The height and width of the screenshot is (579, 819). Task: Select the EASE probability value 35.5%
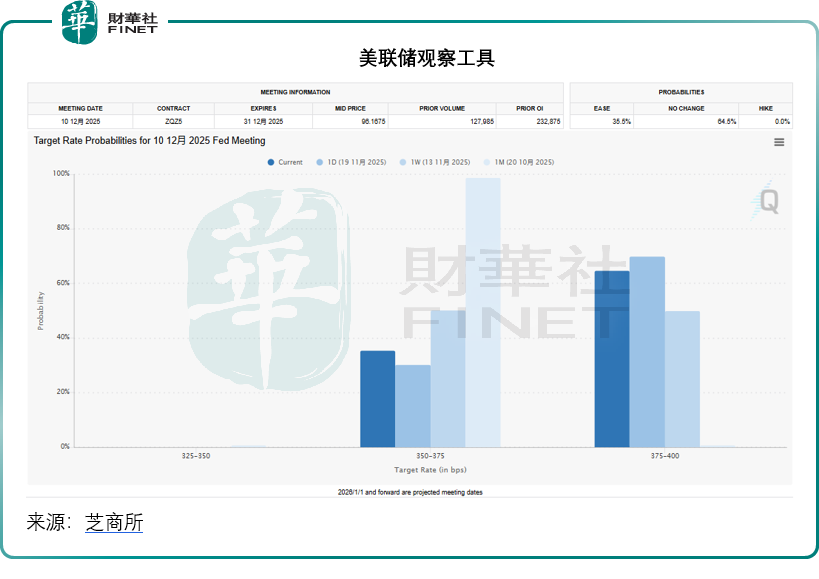pos(621,121)
